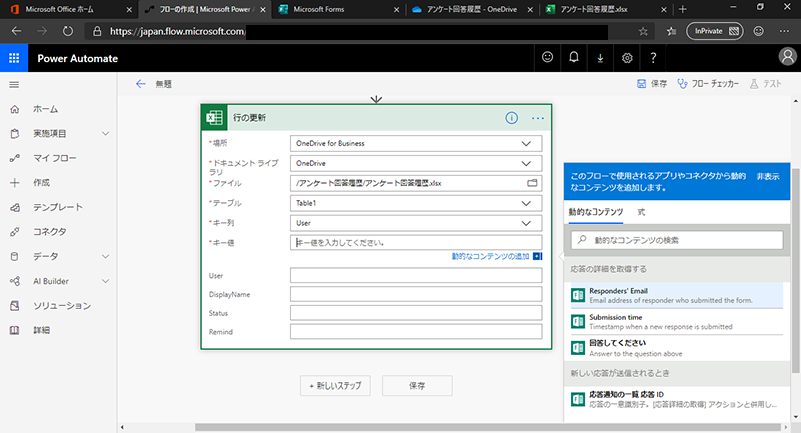Toggle the hamburger navigation menu
The height and width of the screenshot is (433, 801).
(x=14, y=84)
